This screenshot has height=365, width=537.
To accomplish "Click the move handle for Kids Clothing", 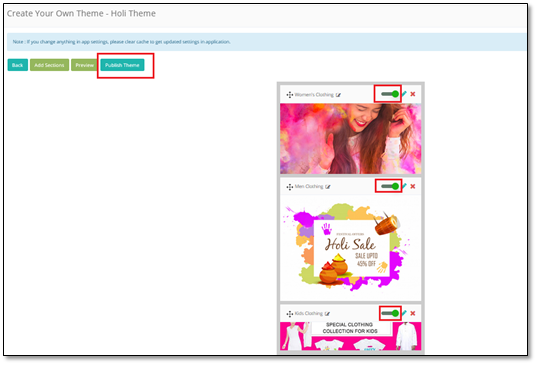I will 290,314.
